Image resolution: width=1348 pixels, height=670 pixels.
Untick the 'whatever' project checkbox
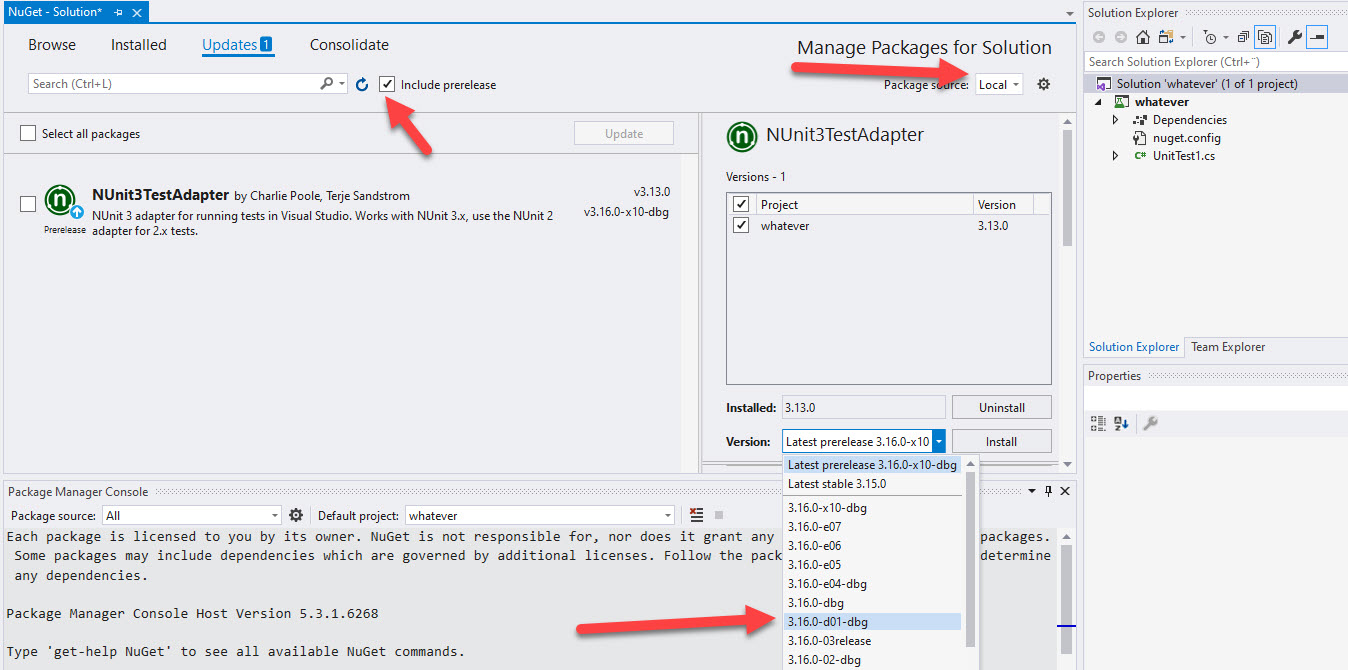(741, 226)
